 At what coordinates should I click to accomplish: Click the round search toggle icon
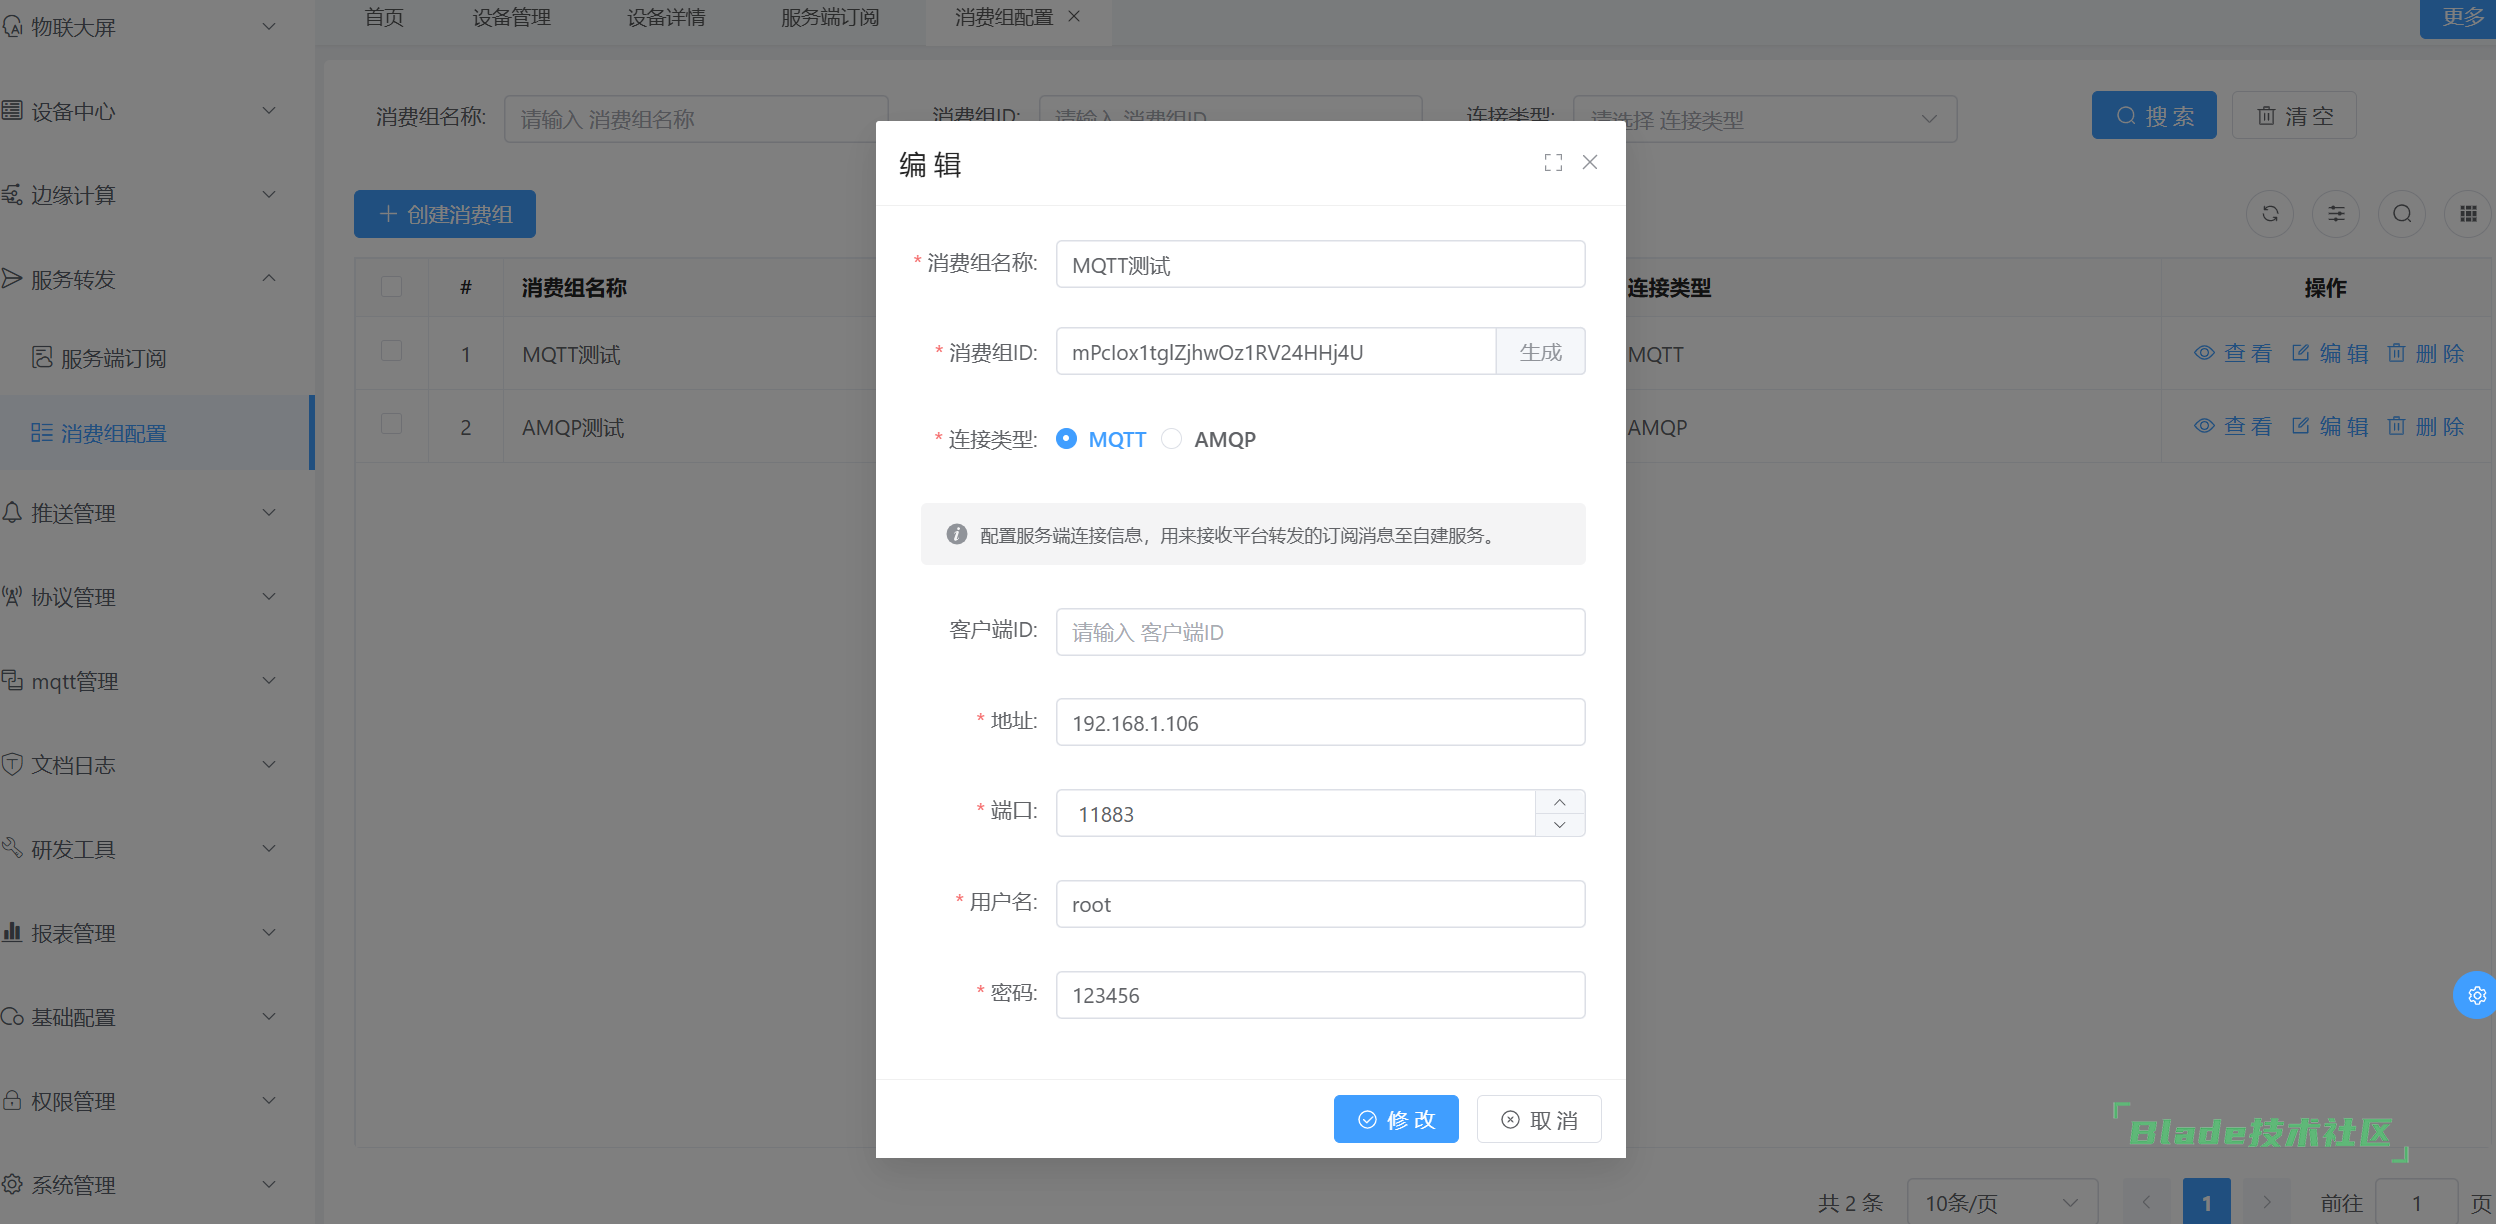[x=2402, y=214]
